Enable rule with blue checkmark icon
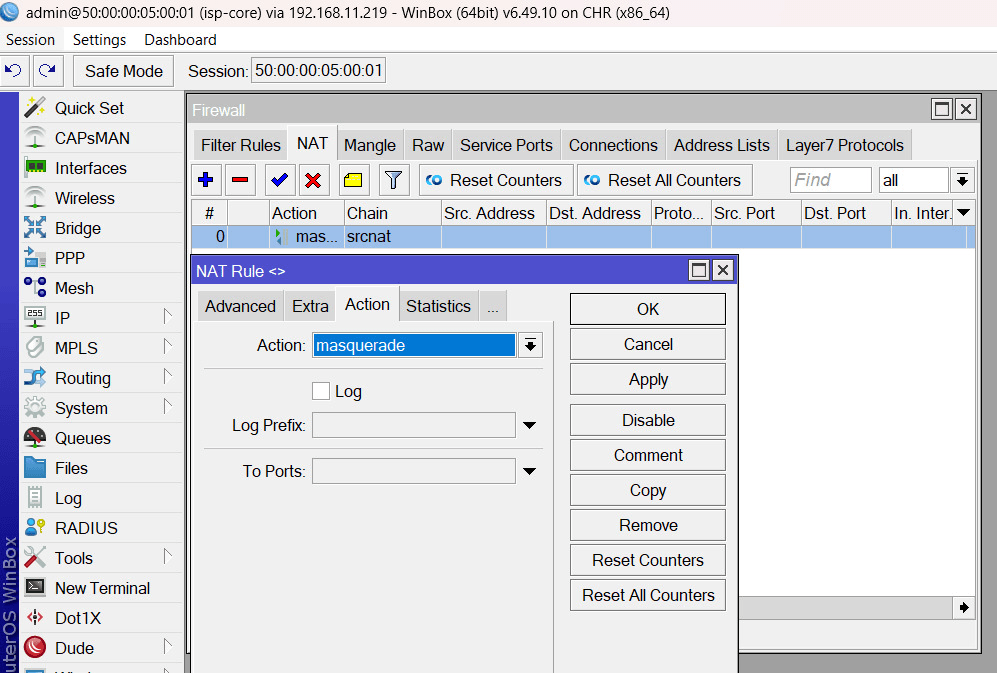 pyautogui.click(x=279, y=180)
